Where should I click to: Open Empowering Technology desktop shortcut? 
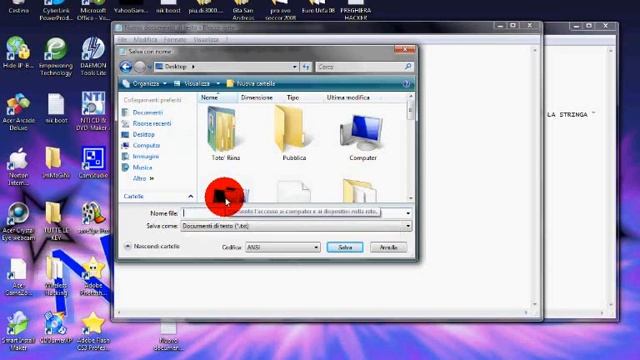[56, 56]
